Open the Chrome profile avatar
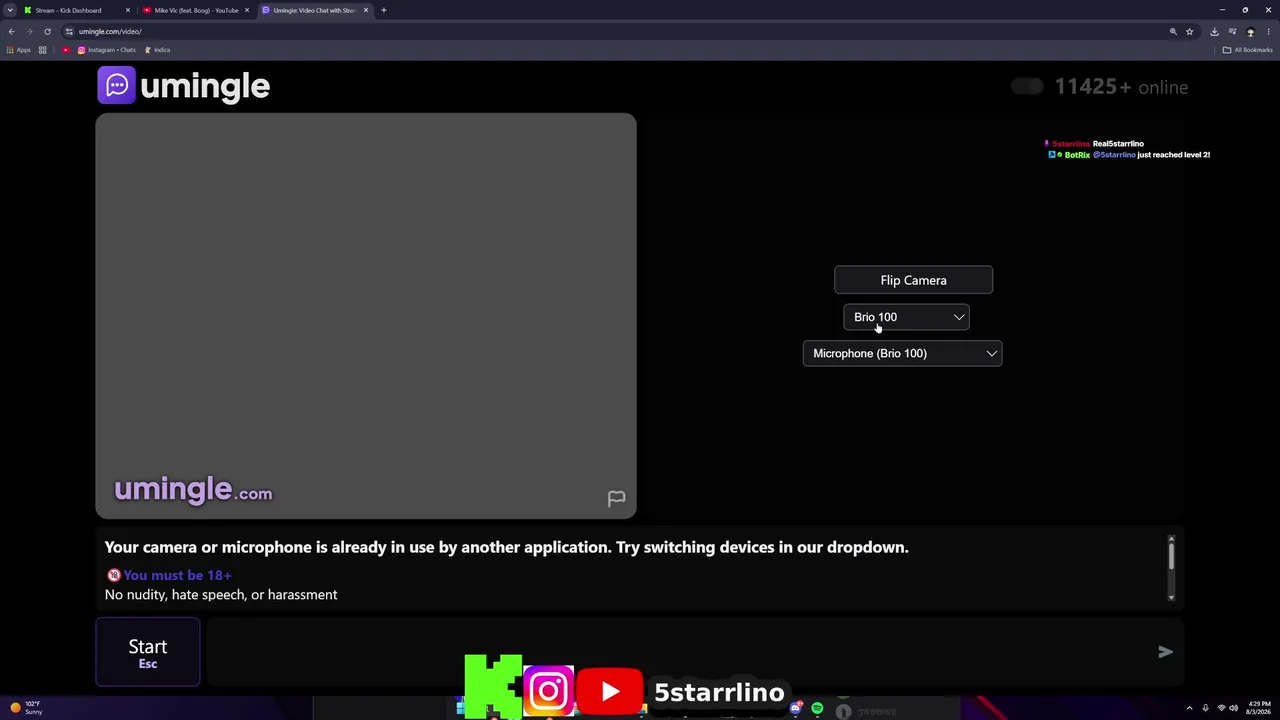Screen dimensions: 1280x720 click(1250, 31)
